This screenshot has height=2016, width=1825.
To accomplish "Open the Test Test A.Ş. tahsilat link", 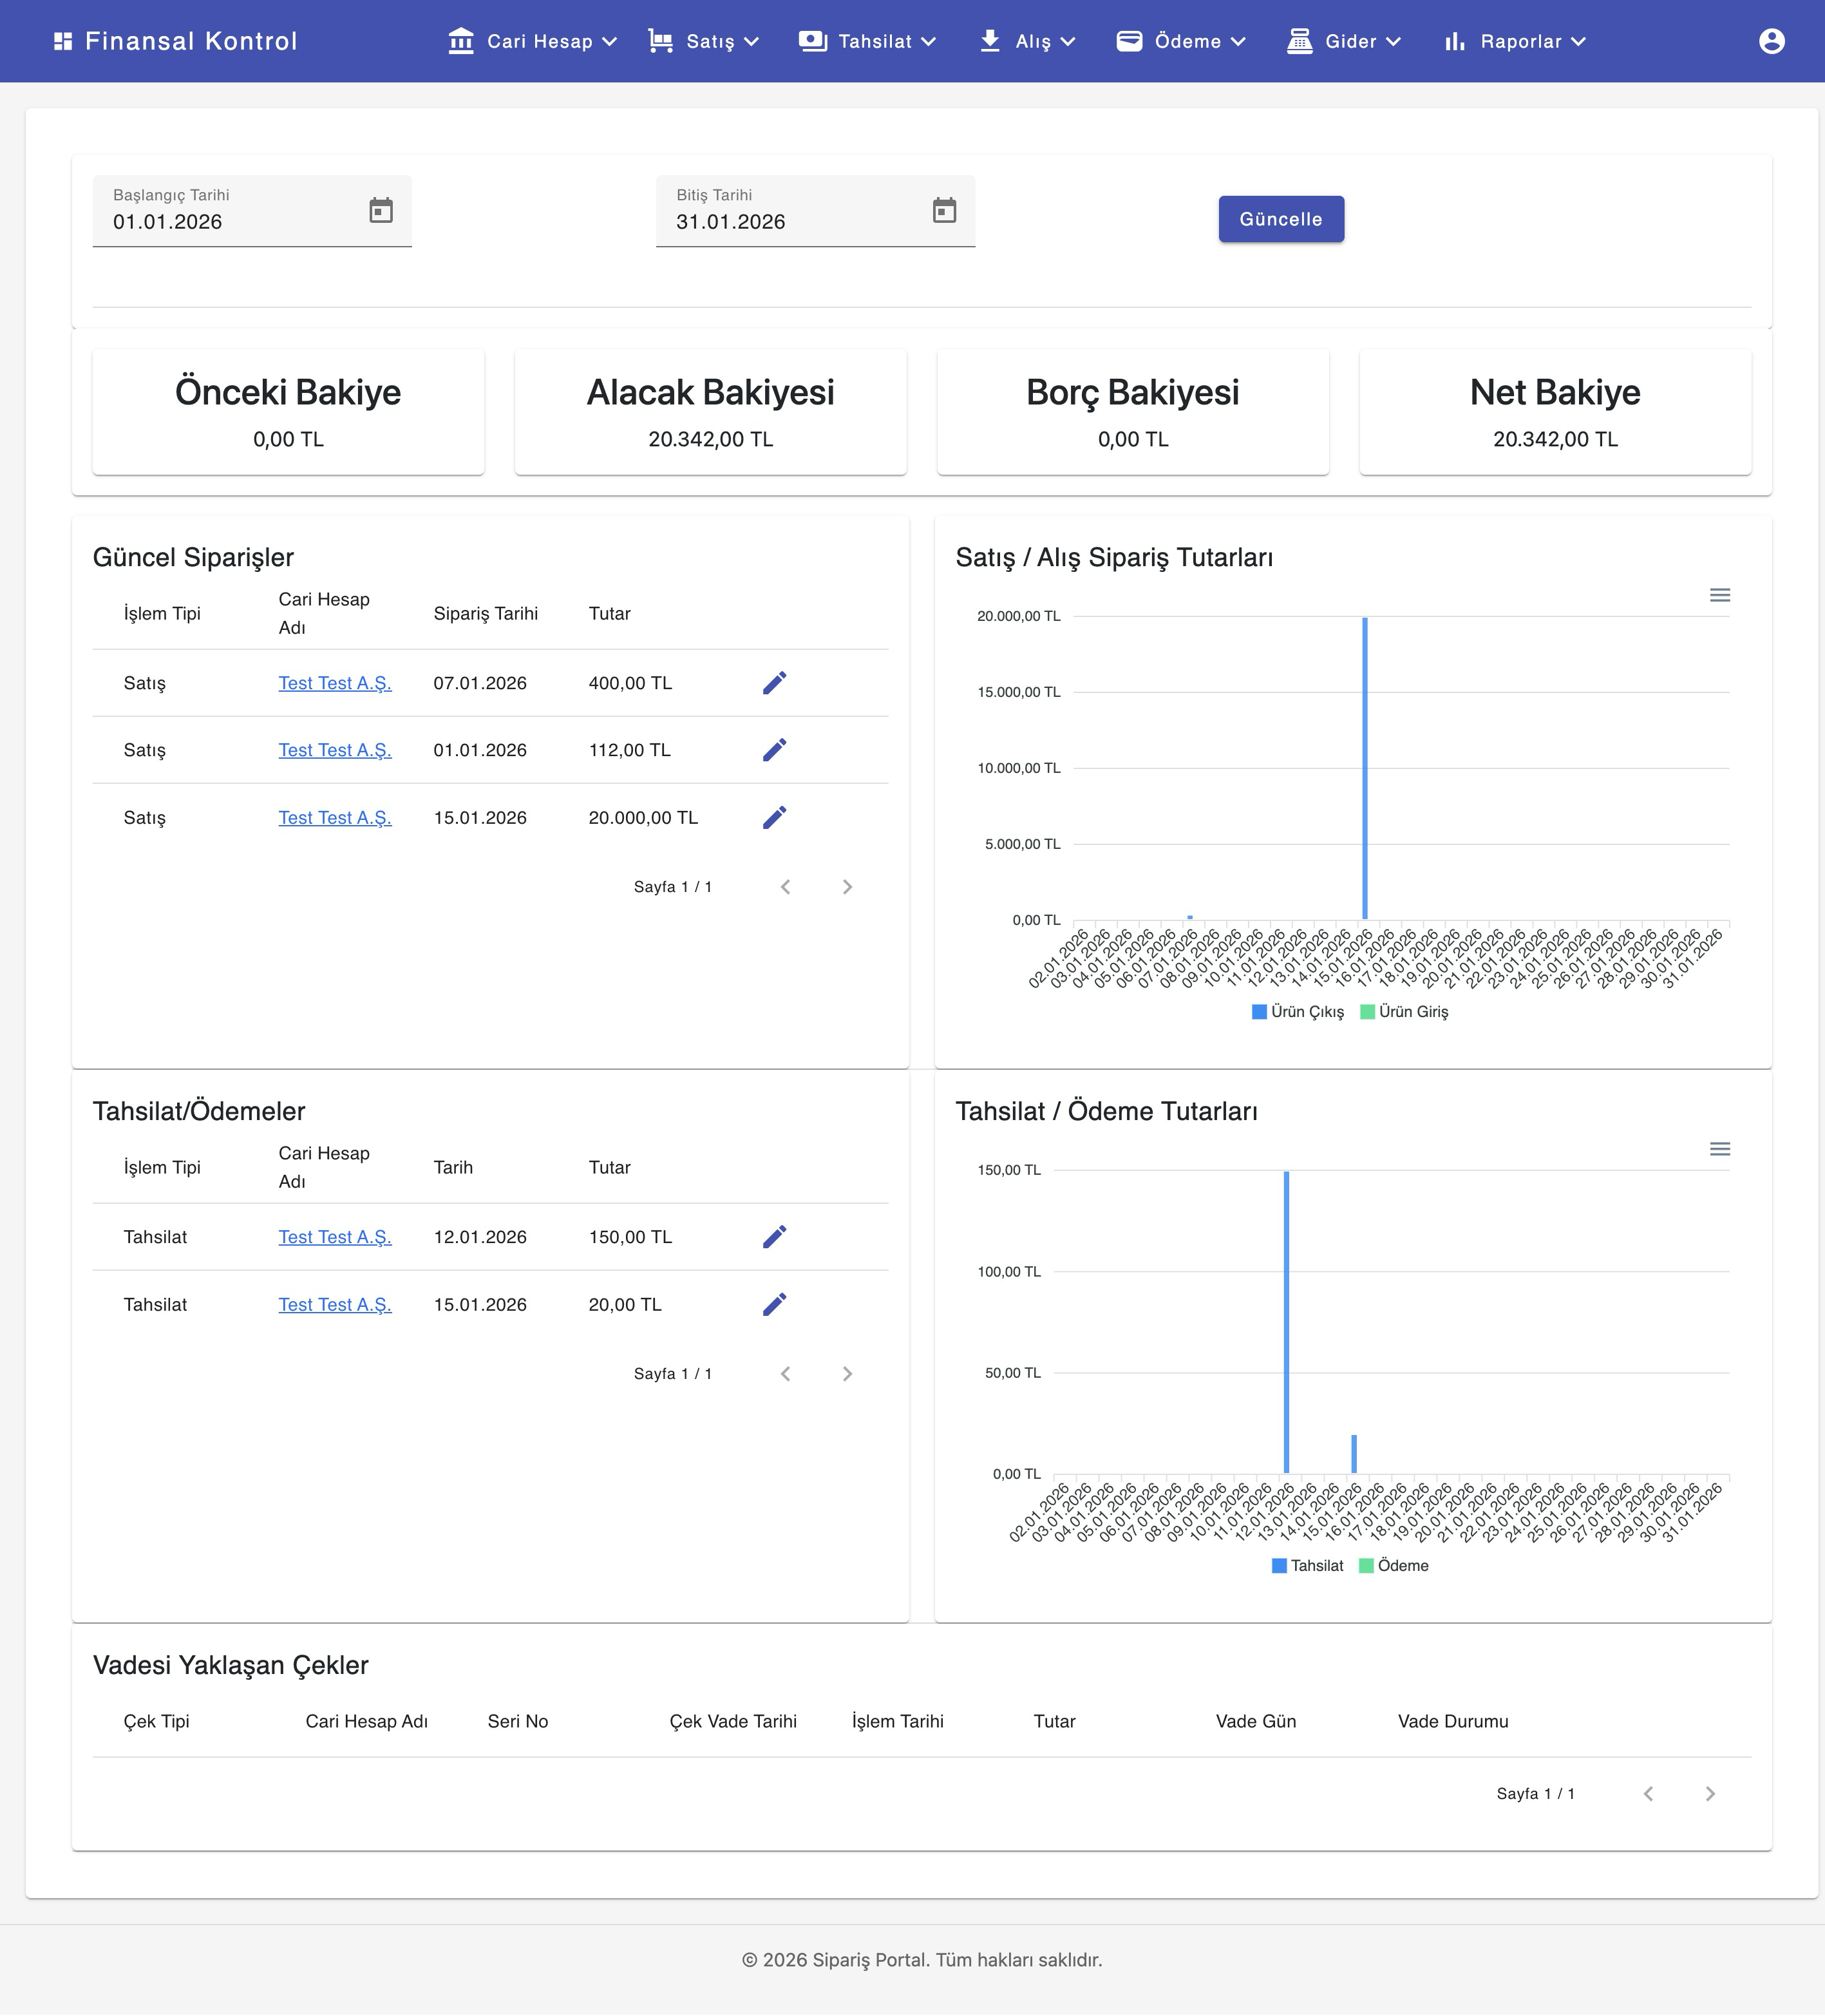I will pyautogui.click(x=335, y=1237).
